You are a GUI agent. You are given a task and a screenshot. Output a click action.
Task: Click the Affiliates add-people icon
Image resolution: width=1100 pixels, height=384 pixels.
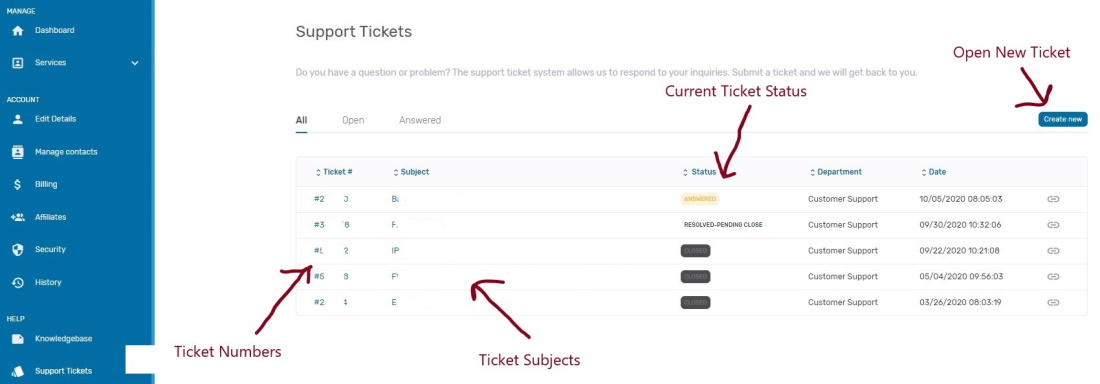pos(18,218)
